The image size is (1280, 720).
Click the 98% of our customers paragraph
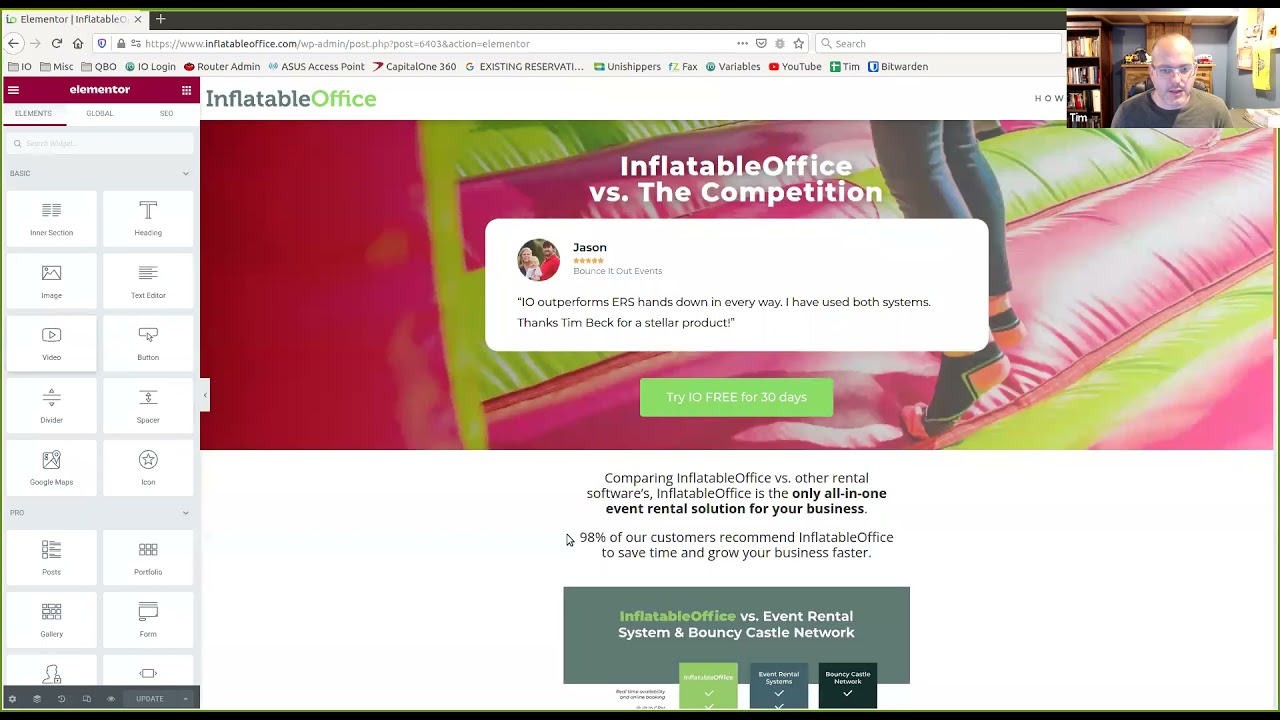click(736, 545)
